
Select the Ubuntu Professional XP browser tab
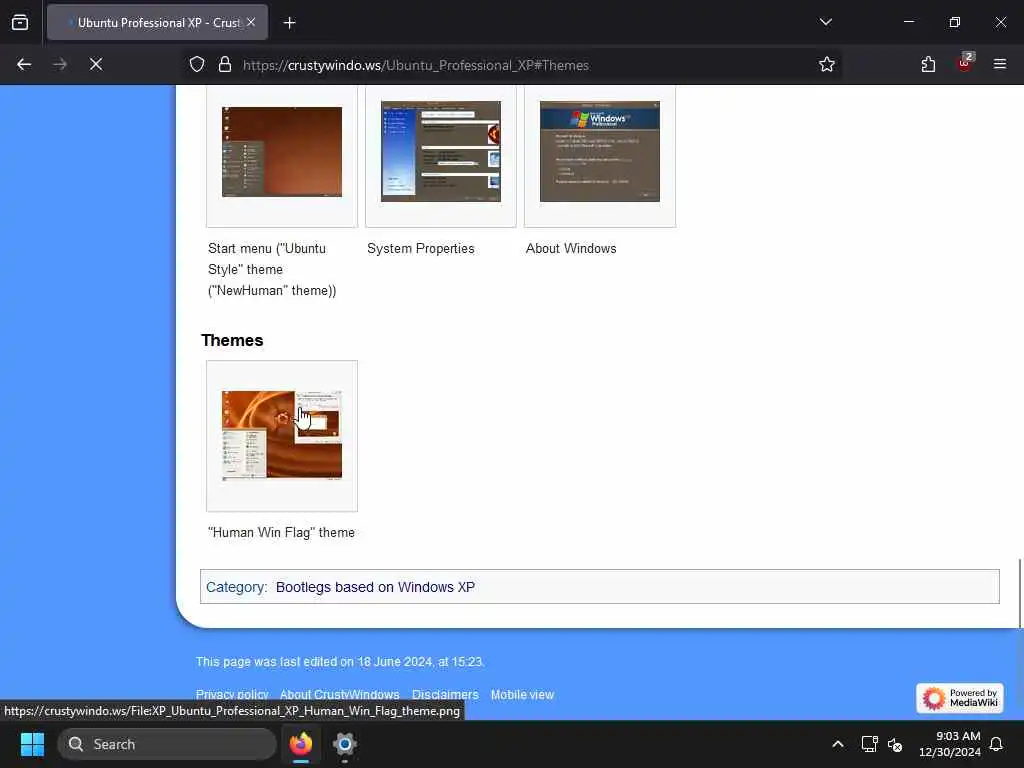157,23
